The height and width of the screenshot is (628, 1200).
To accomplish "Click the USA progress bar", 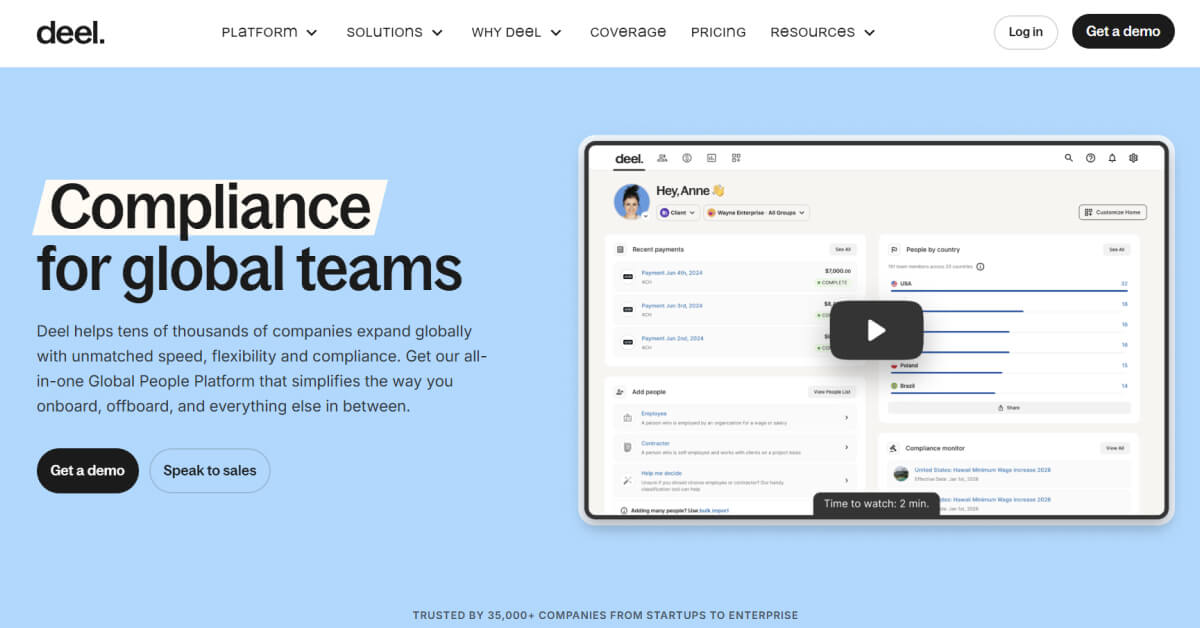I will (x=1008, y=291).
